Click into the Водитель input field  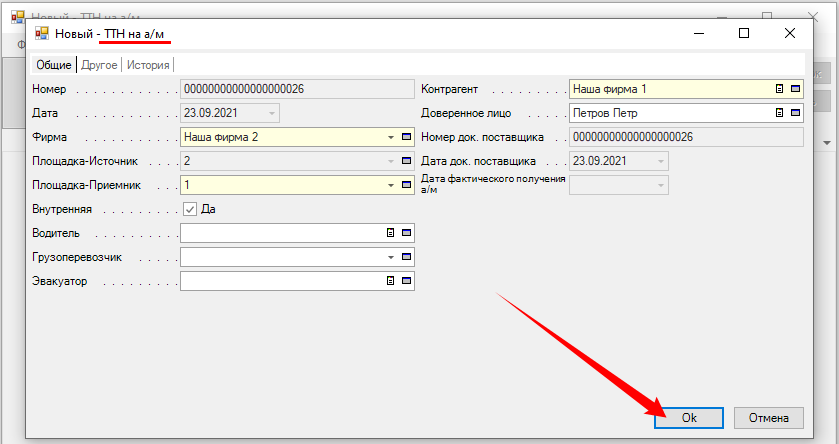[x=282, y=233]
